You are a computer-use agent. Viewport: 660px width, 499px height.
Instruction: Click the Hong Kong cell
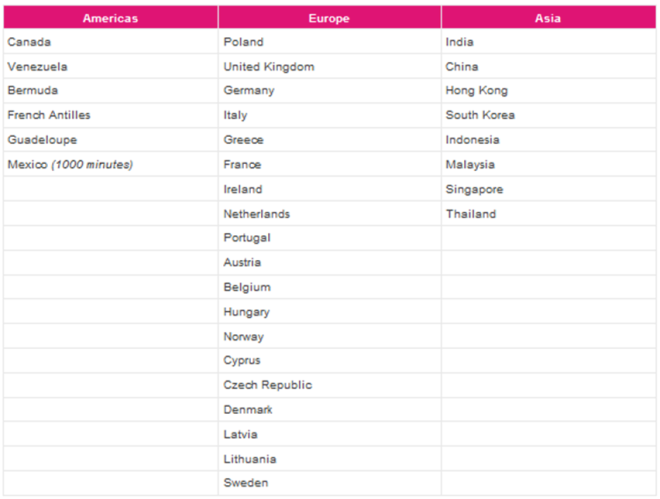477,91
